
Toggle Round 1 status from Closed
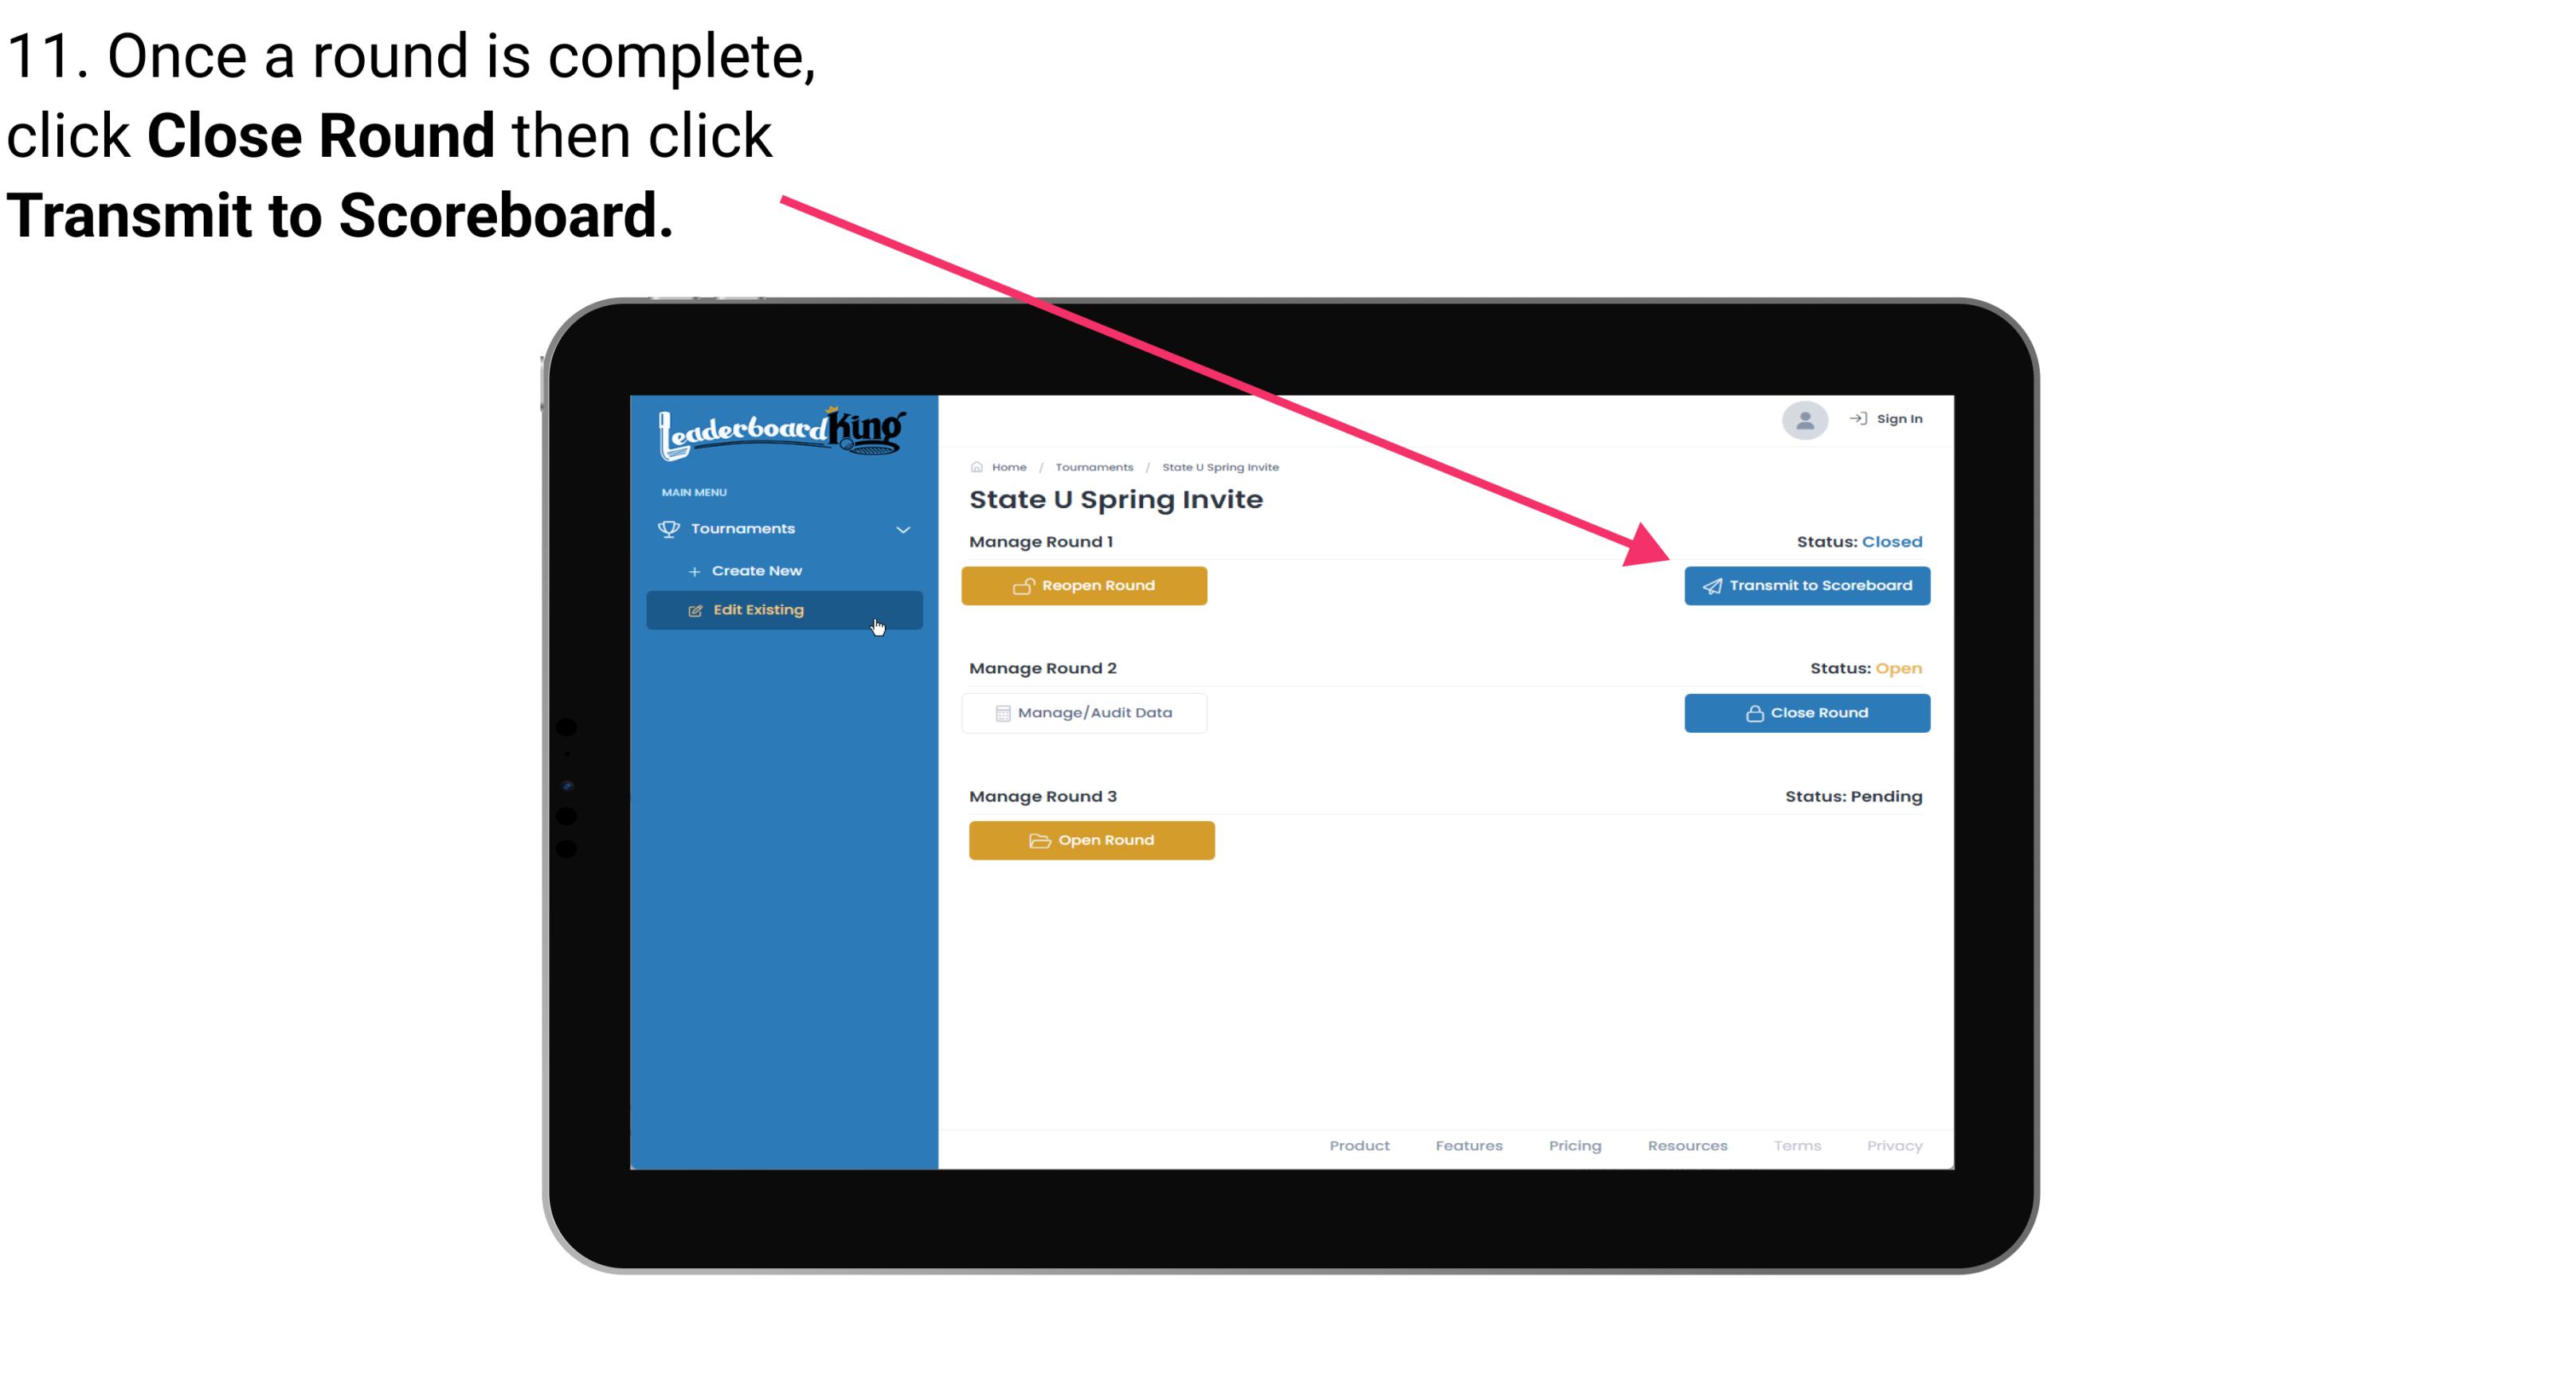click(1085, 585)
